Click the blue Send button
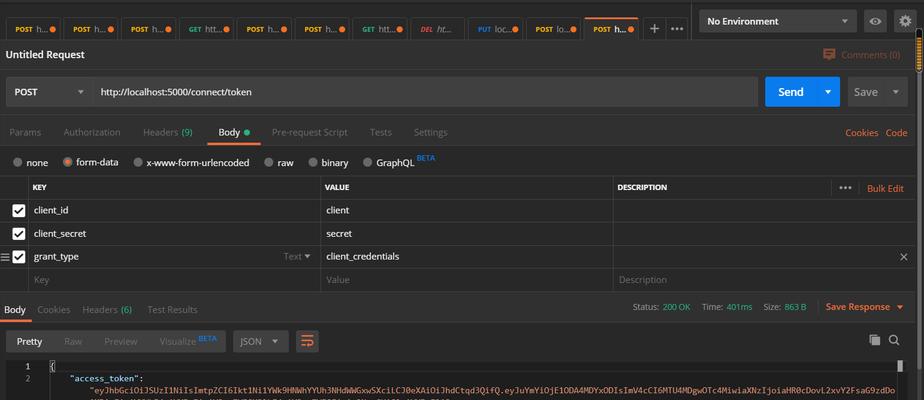924x400 pixels. [x=791, y=92]
